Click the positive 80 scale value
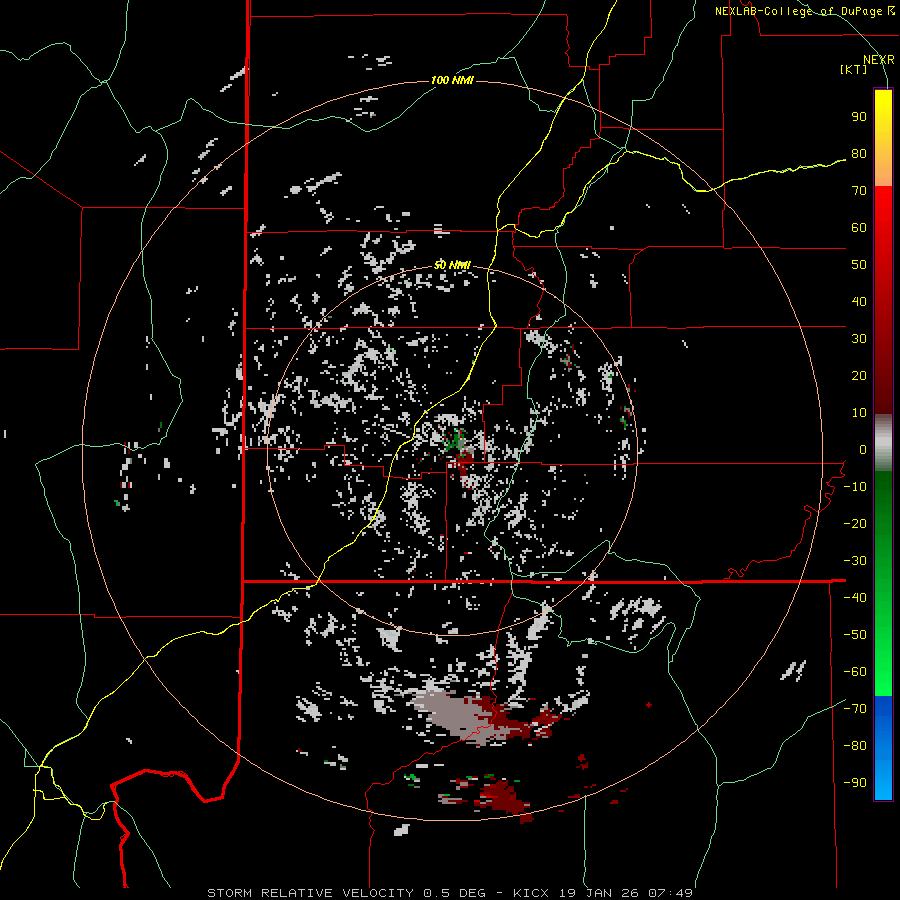This screenshot has width=900, height=900. pos(859,154)
